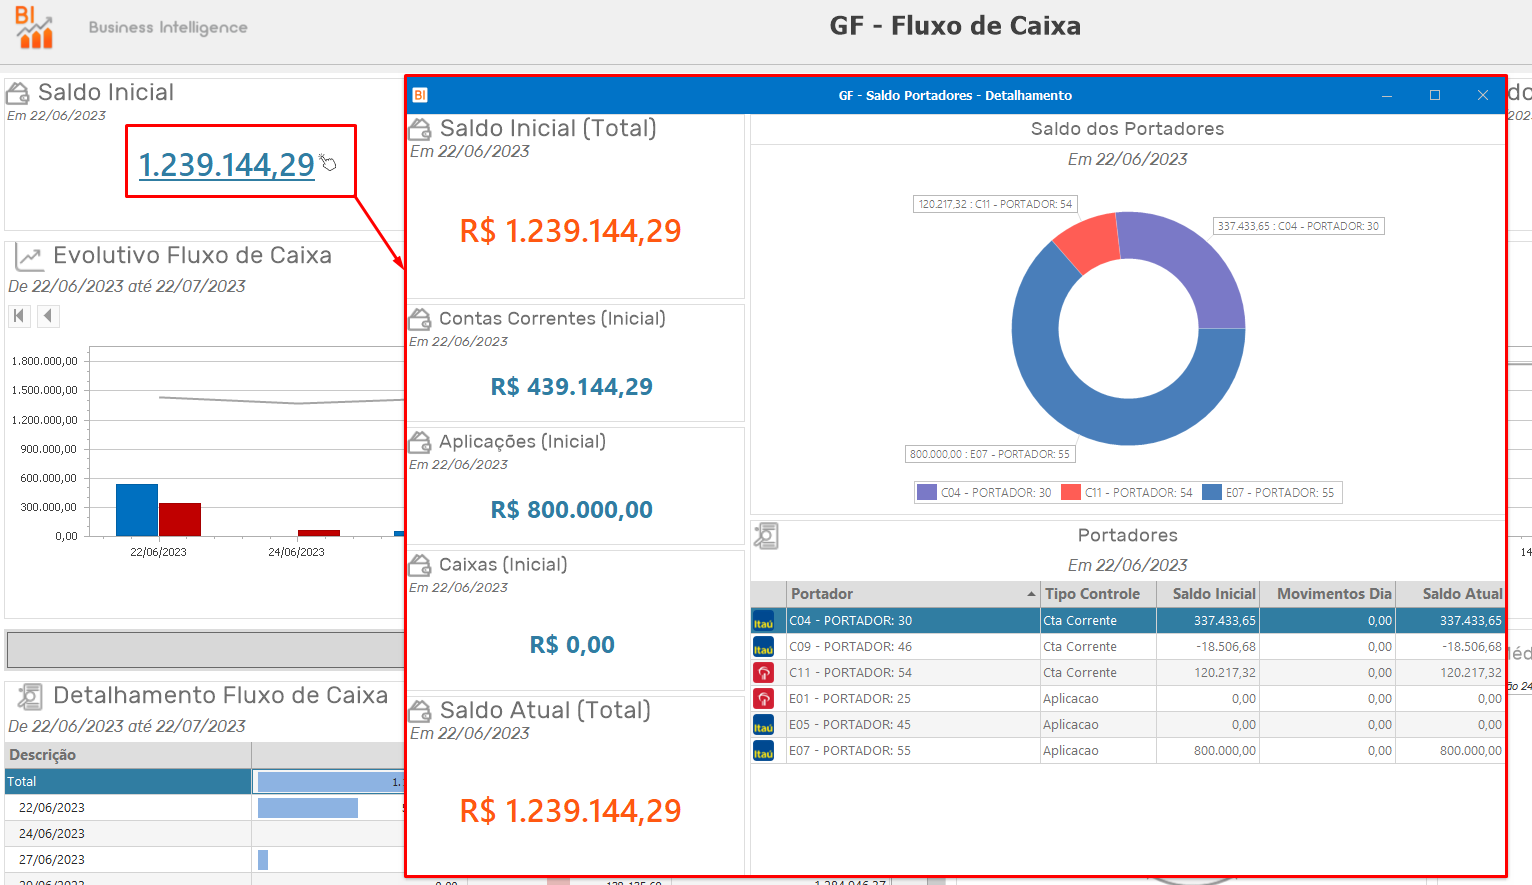Click the blue bar for 22/06/2023

tap(137, 510)
